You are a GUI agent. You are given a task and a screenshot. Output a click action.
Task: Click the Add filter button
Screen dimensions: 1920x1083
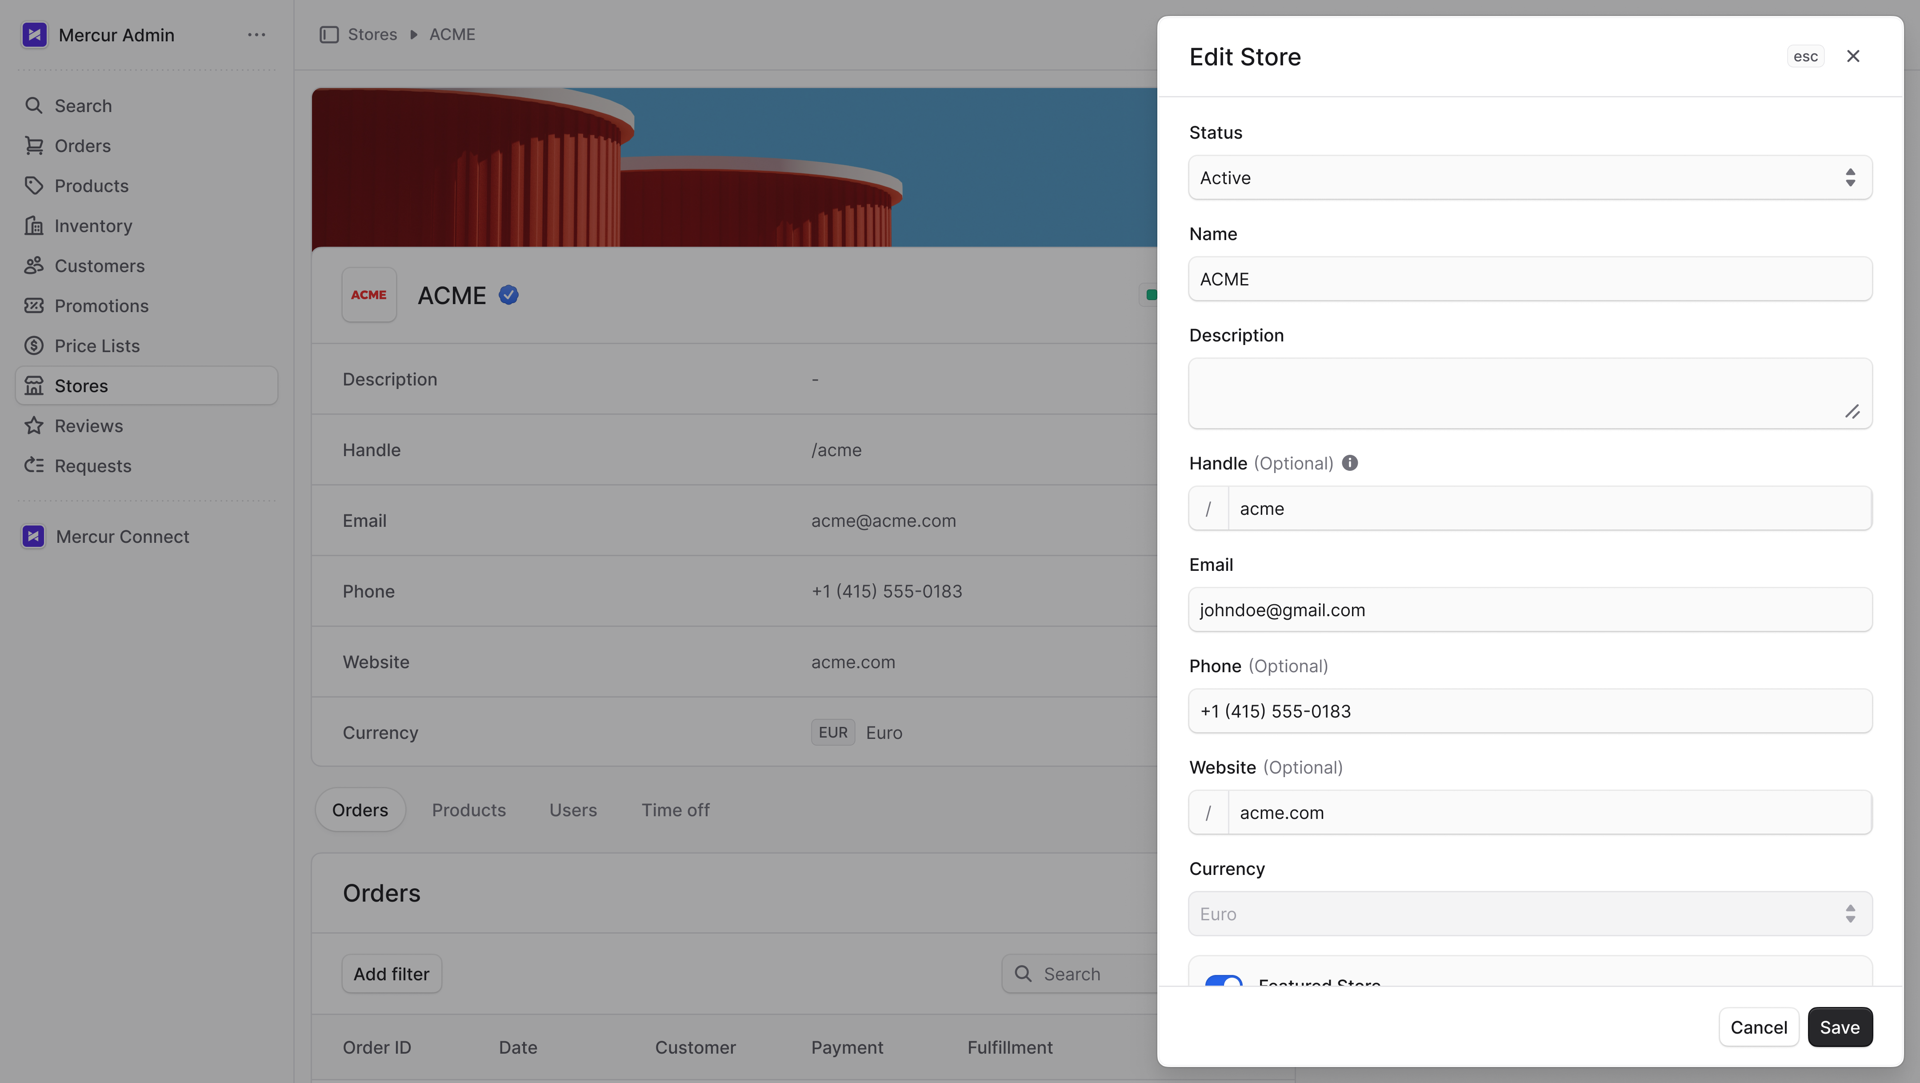pos(391,974)
